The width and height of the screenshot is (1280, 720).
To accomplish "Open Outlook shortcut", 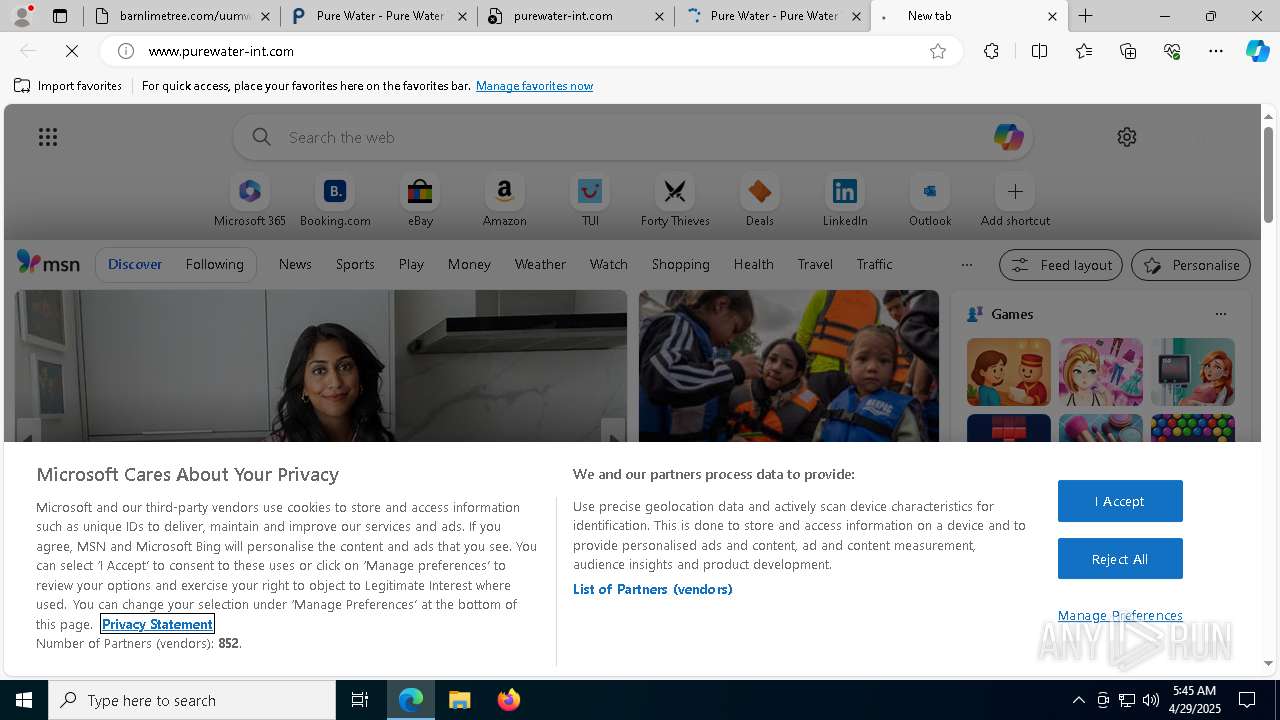I will [x=930, y=201].
